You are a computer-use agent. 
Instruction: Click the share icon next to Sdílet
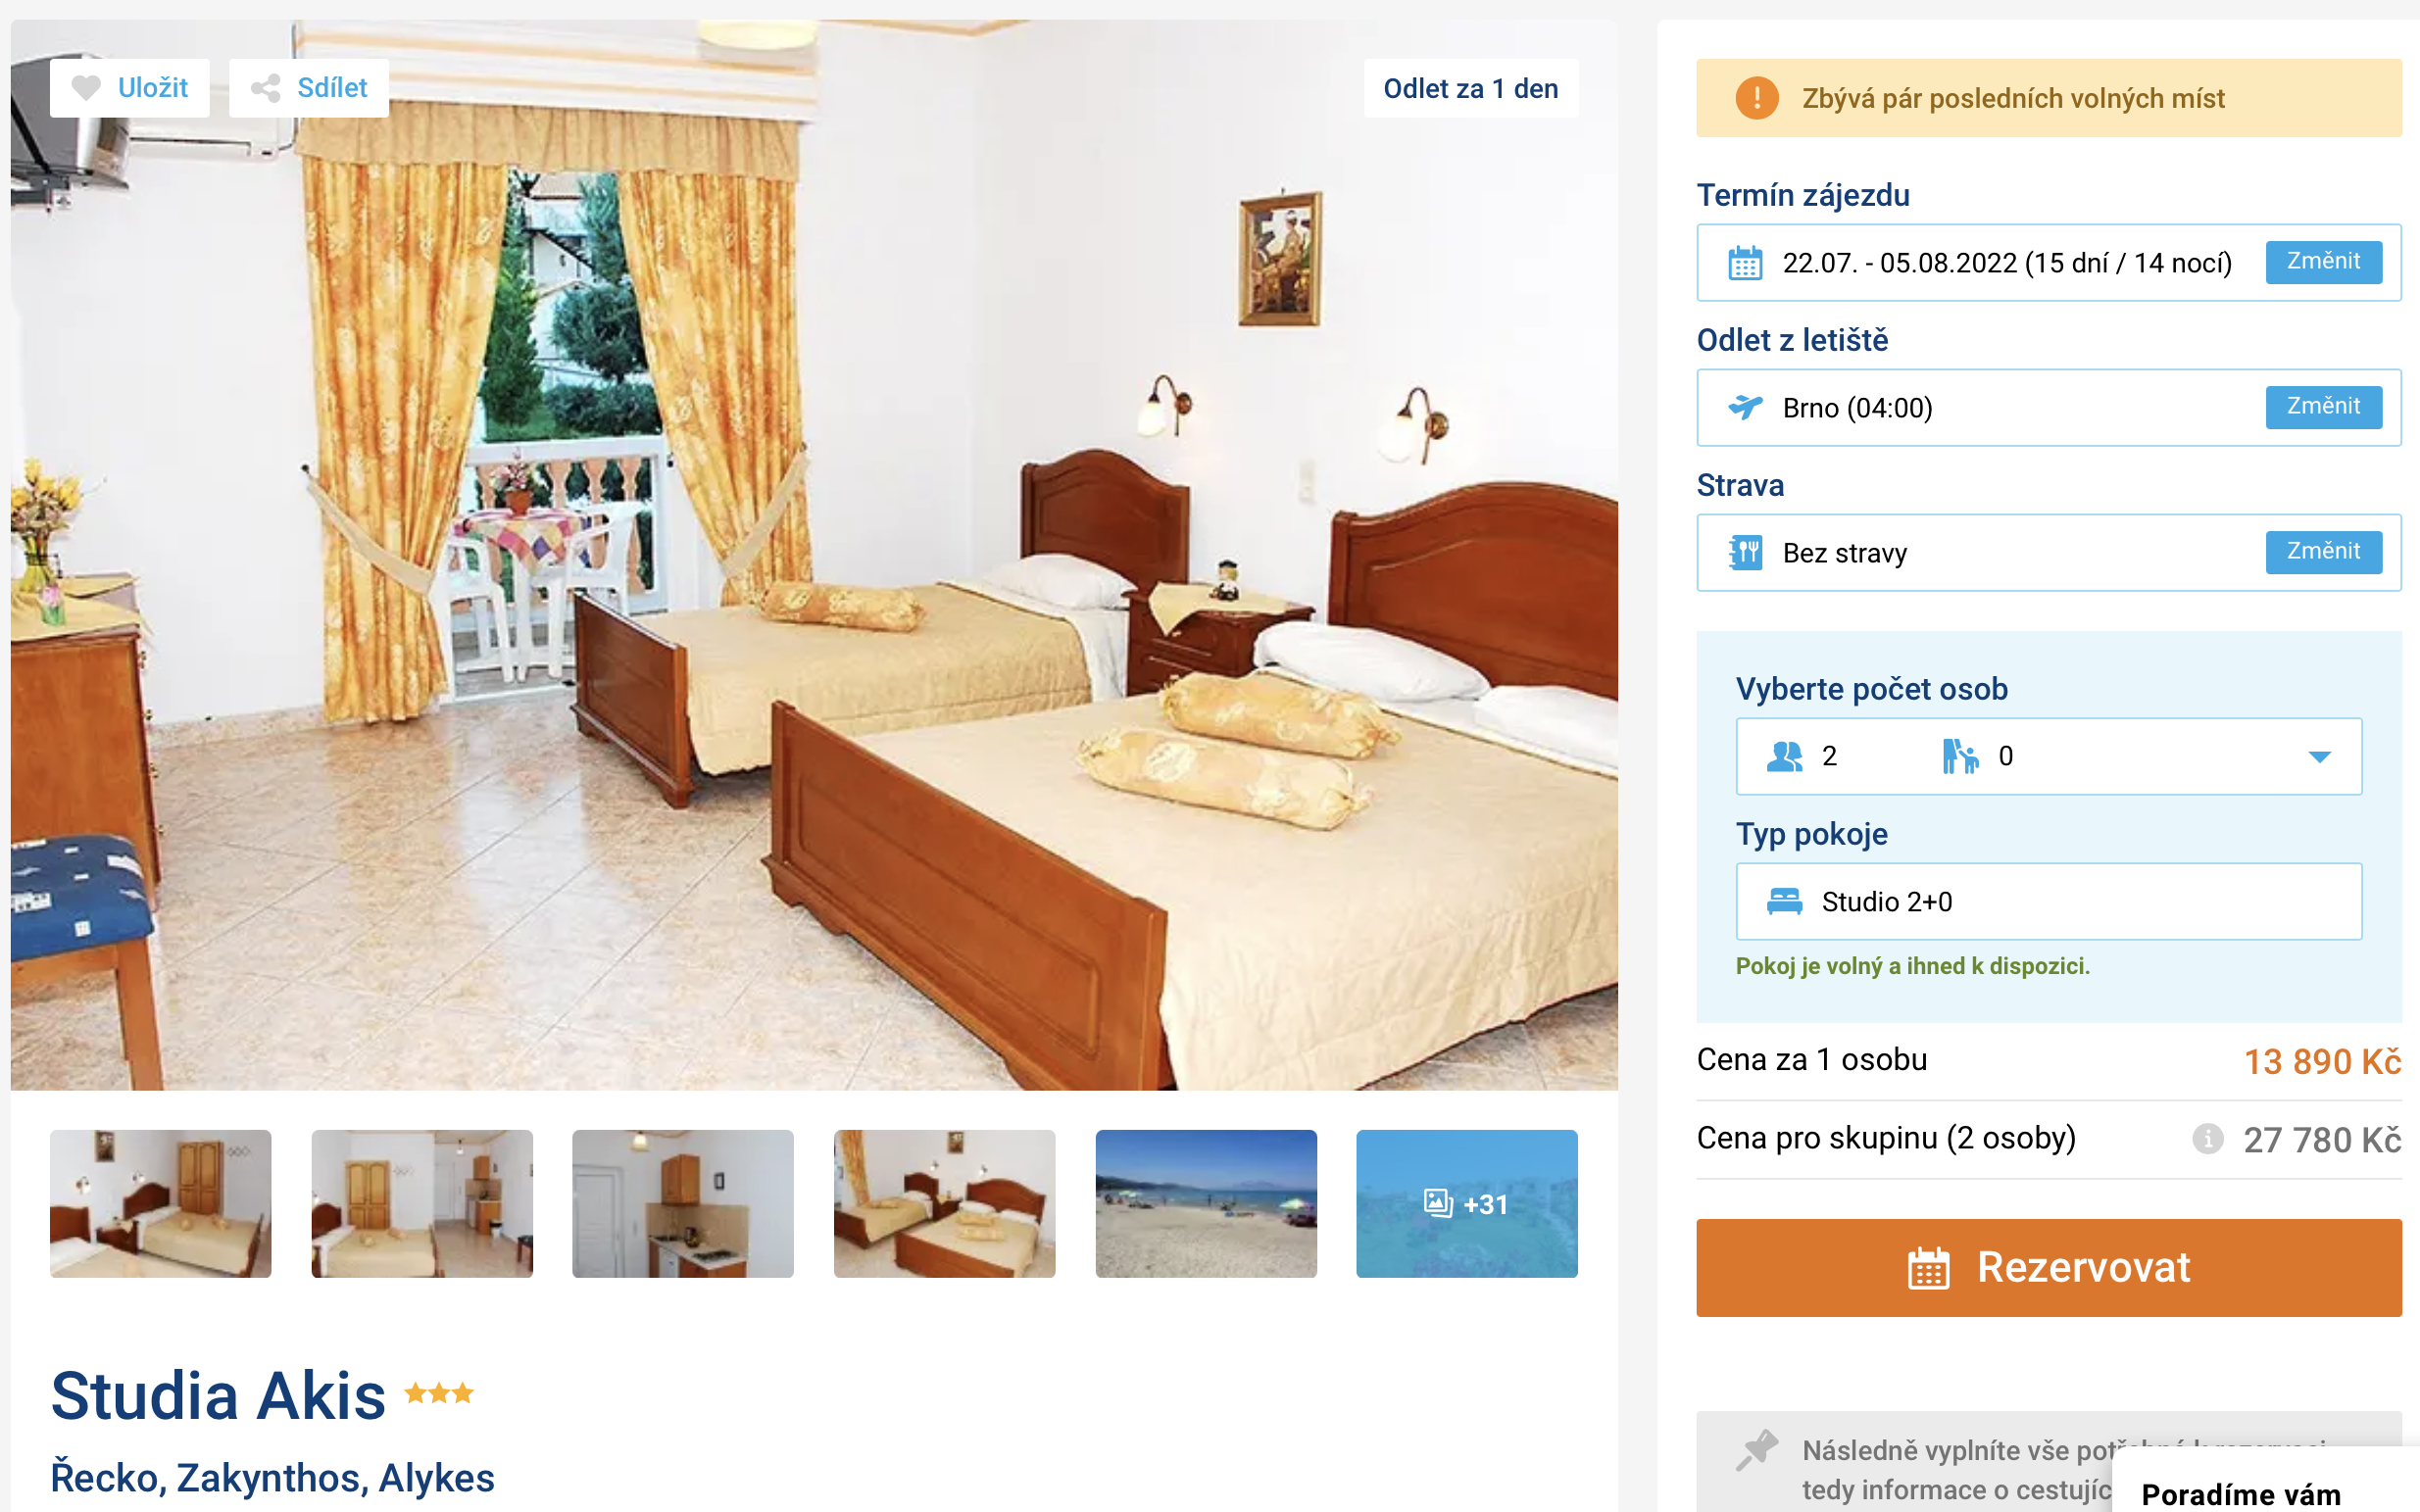(265, 88)
